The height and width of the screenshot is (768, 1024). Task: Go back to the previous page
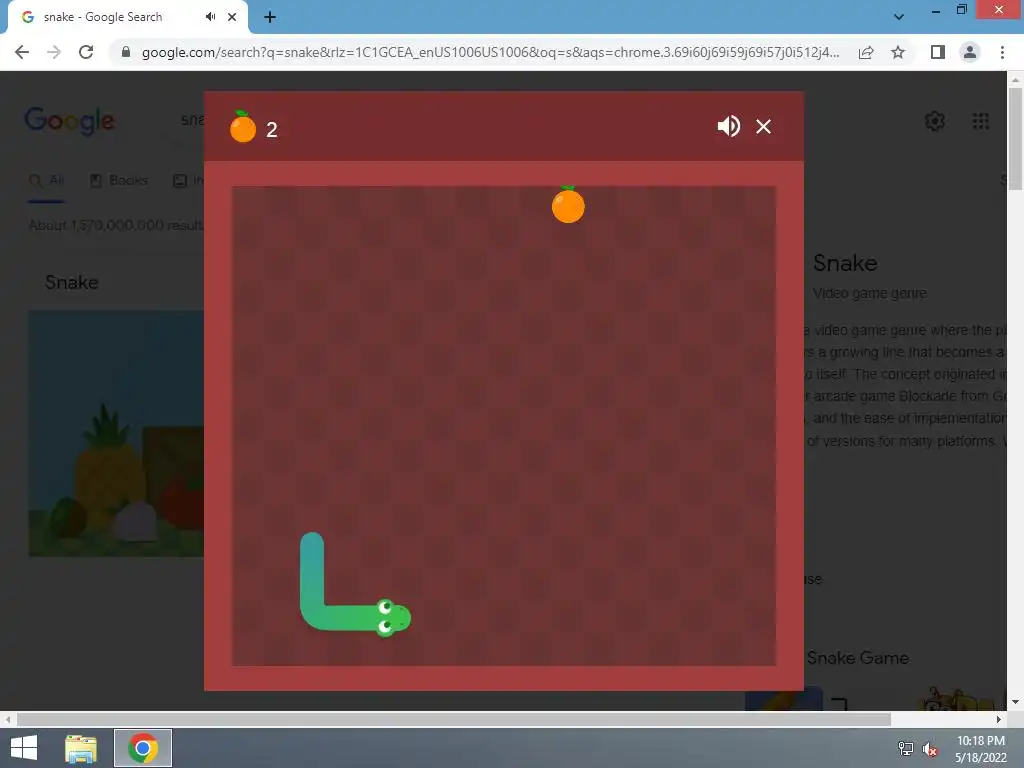pyautogui.click(x=22, y=52)
